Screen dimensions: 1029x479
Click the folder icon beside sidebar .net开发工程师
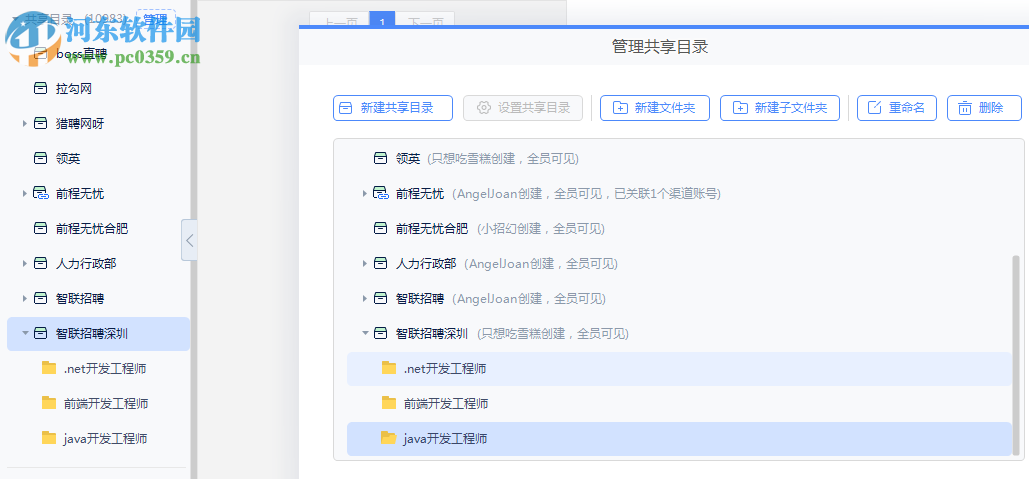[49, 367]
